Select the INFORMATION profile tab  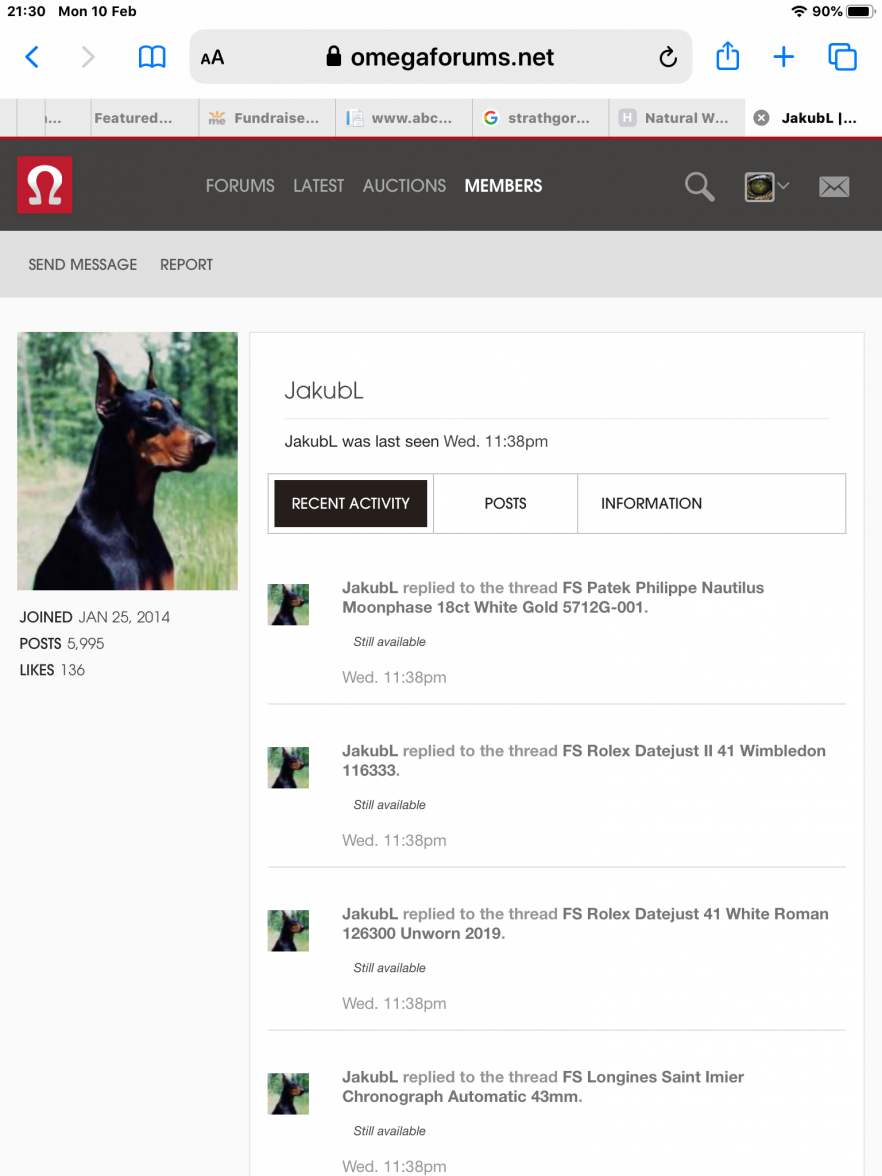pos(651,503)
